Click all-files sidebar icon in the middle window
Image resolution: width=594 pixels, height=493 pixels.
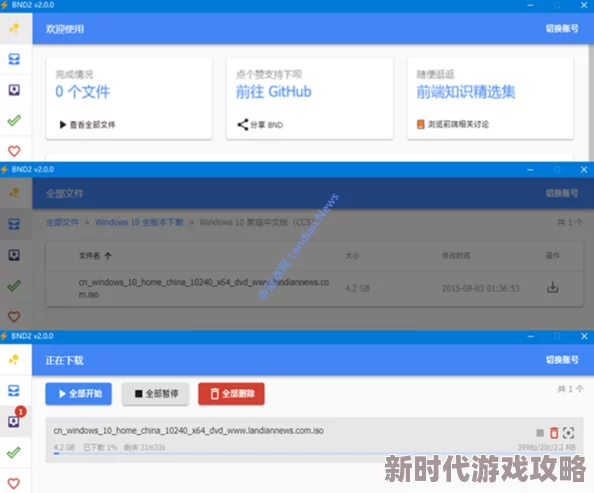tap(14, 224)
